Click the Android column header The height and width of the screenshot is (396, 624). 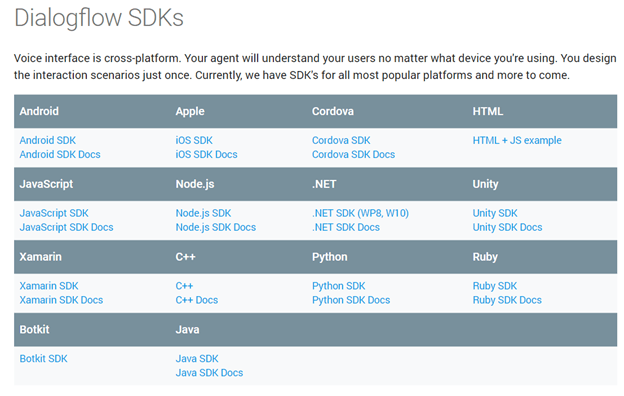[x=39, y=111]
